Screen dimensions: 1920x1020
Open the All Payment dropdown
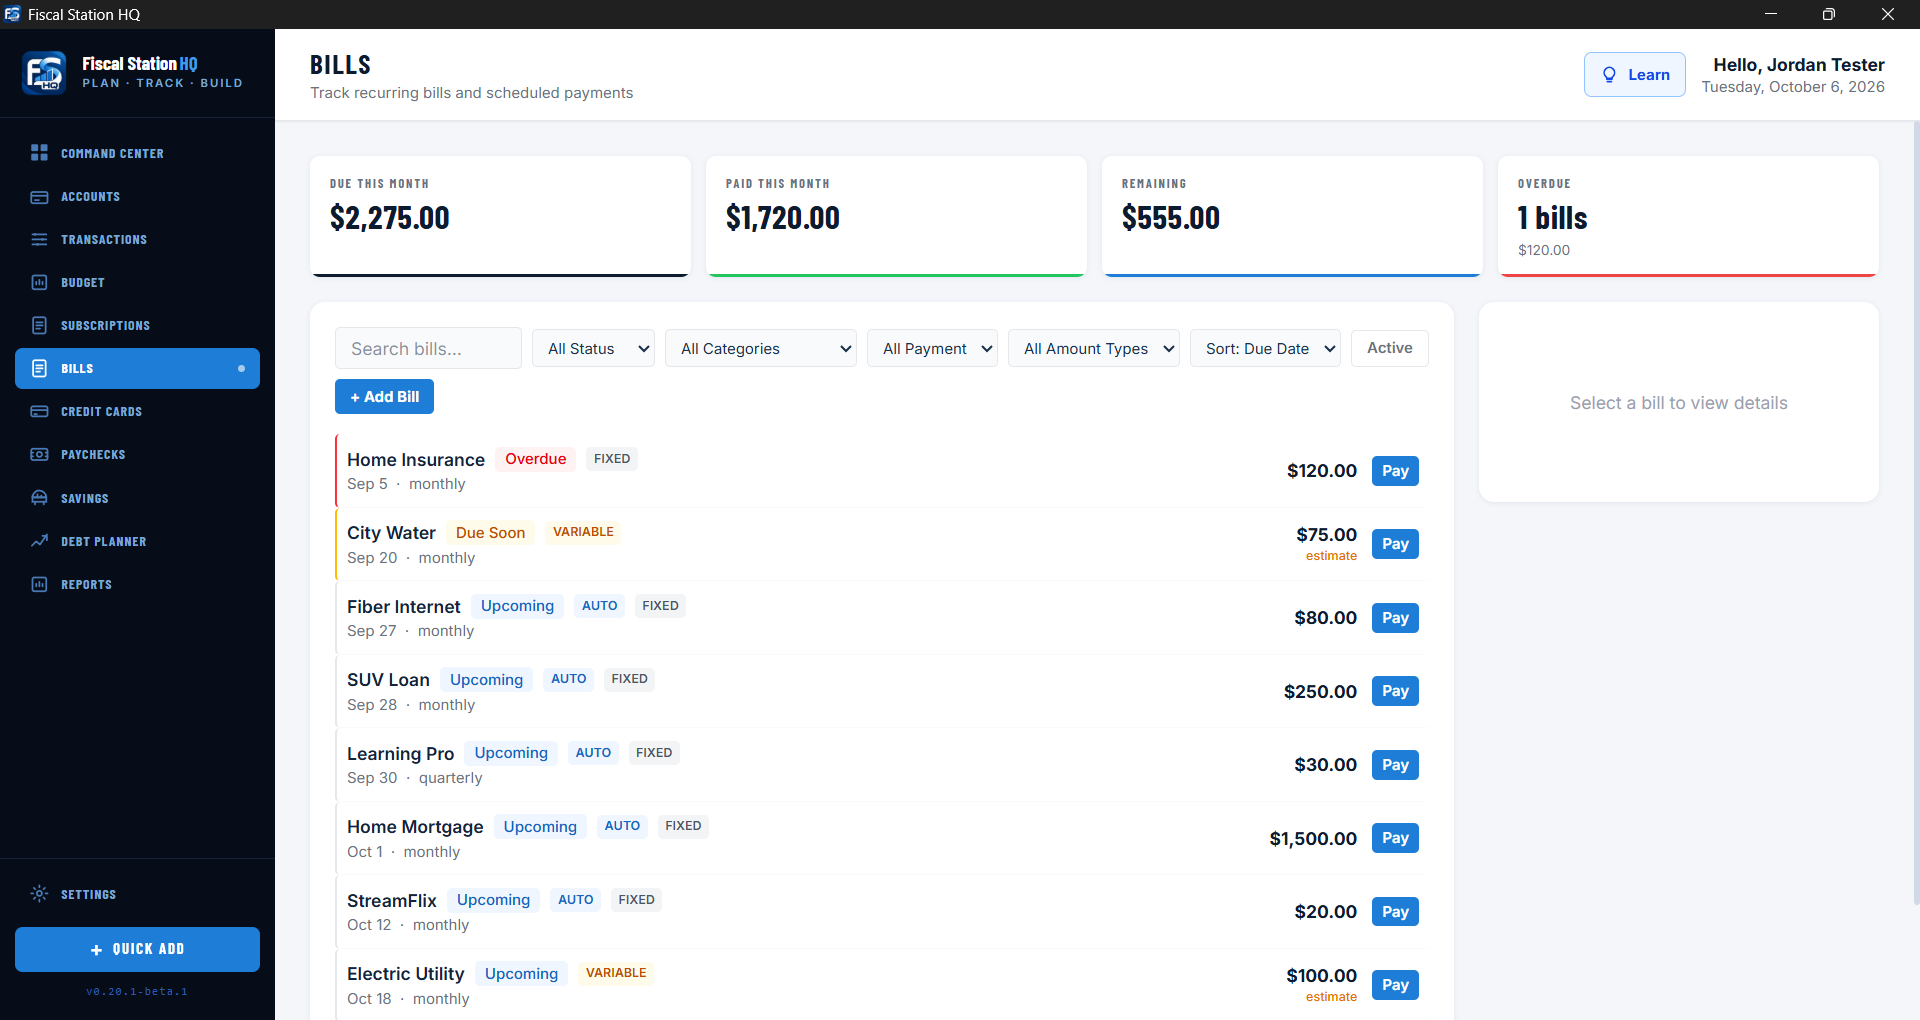pos(932,349)
